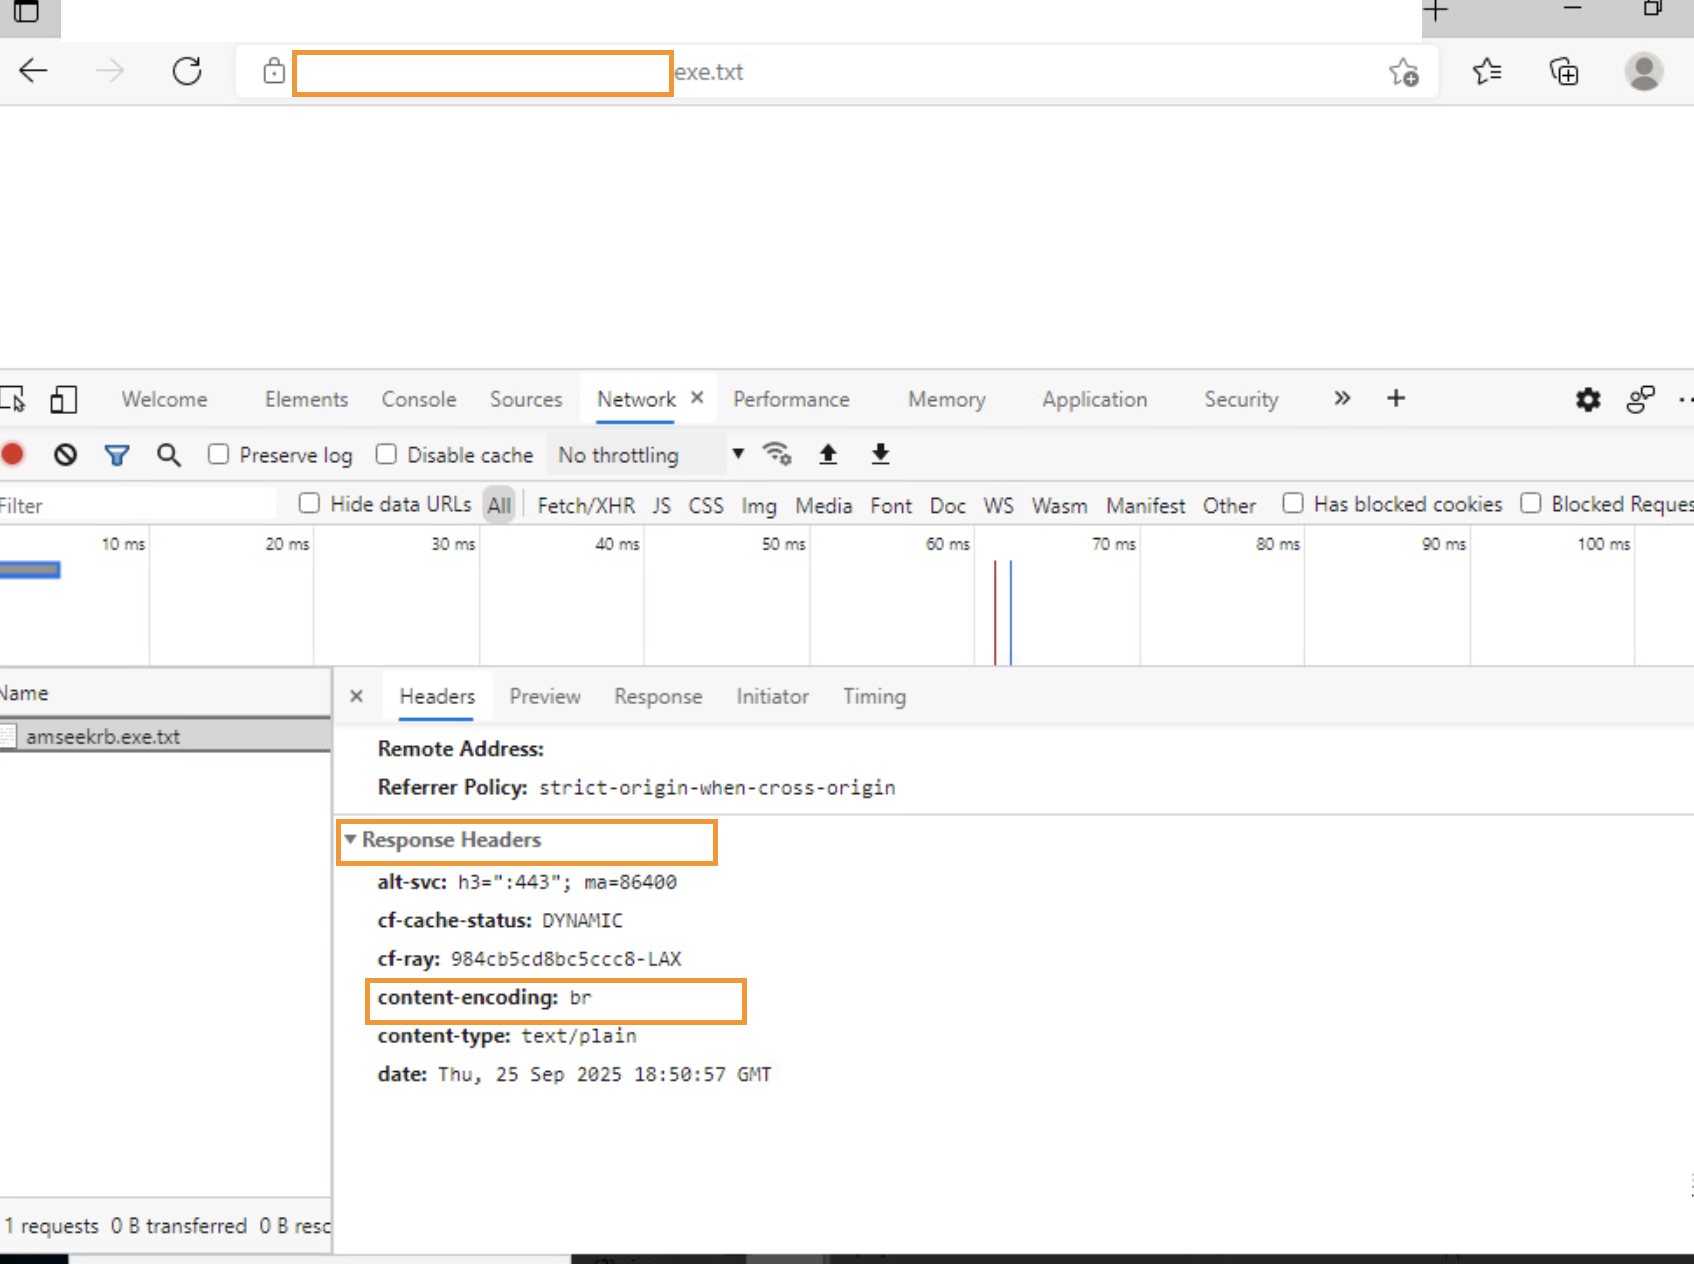Expand hidden DevTools panels chevron
The height and width of the screenshot is (1264, 1694).
[x=1341, y=398]
